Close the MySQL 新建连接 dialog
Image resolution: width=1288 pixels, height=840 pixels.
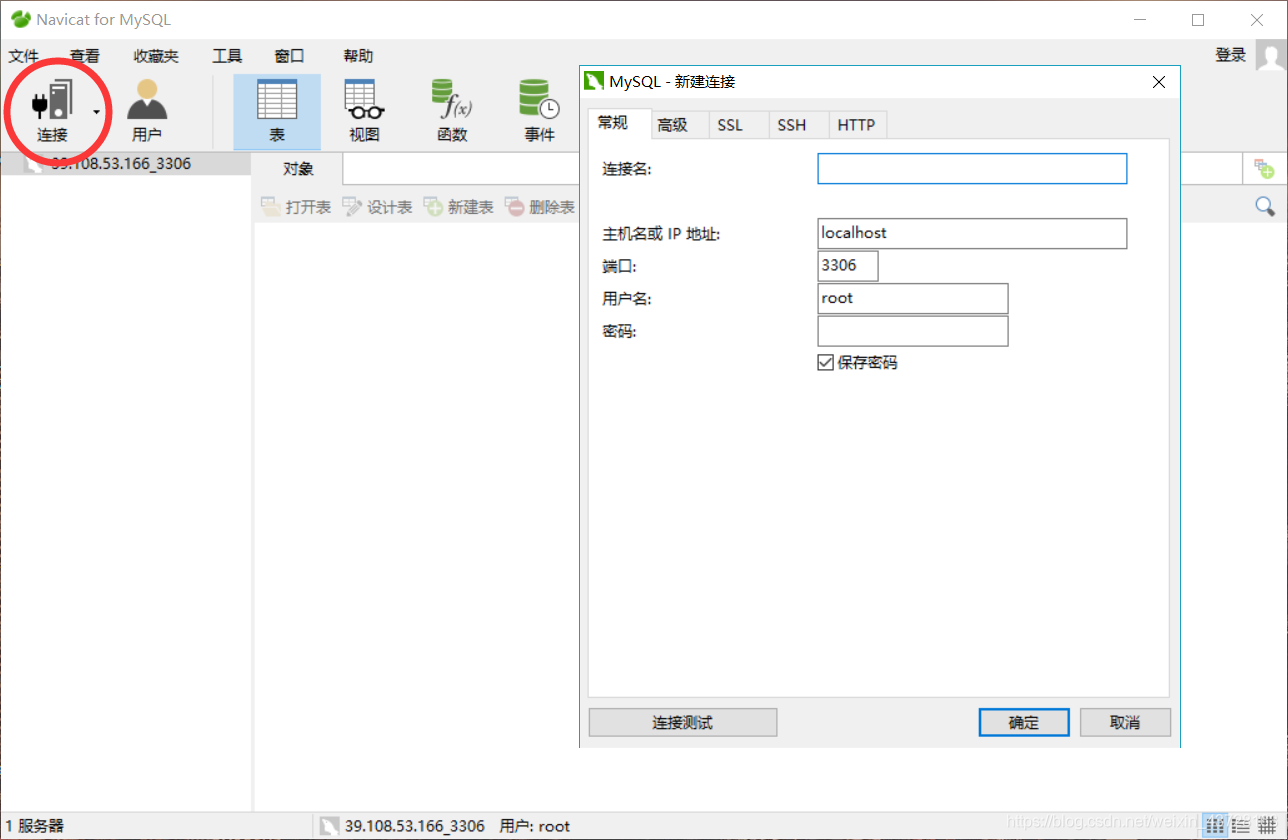[x=1159, y=82]
